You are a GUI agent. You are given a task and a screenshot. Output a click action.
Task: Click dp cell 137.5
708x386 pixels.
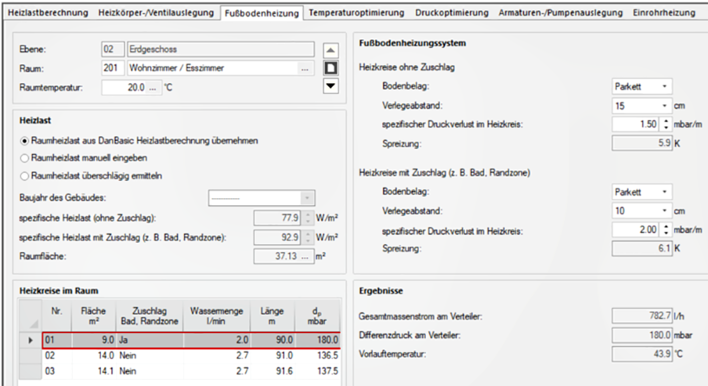(x=317, y=371)
